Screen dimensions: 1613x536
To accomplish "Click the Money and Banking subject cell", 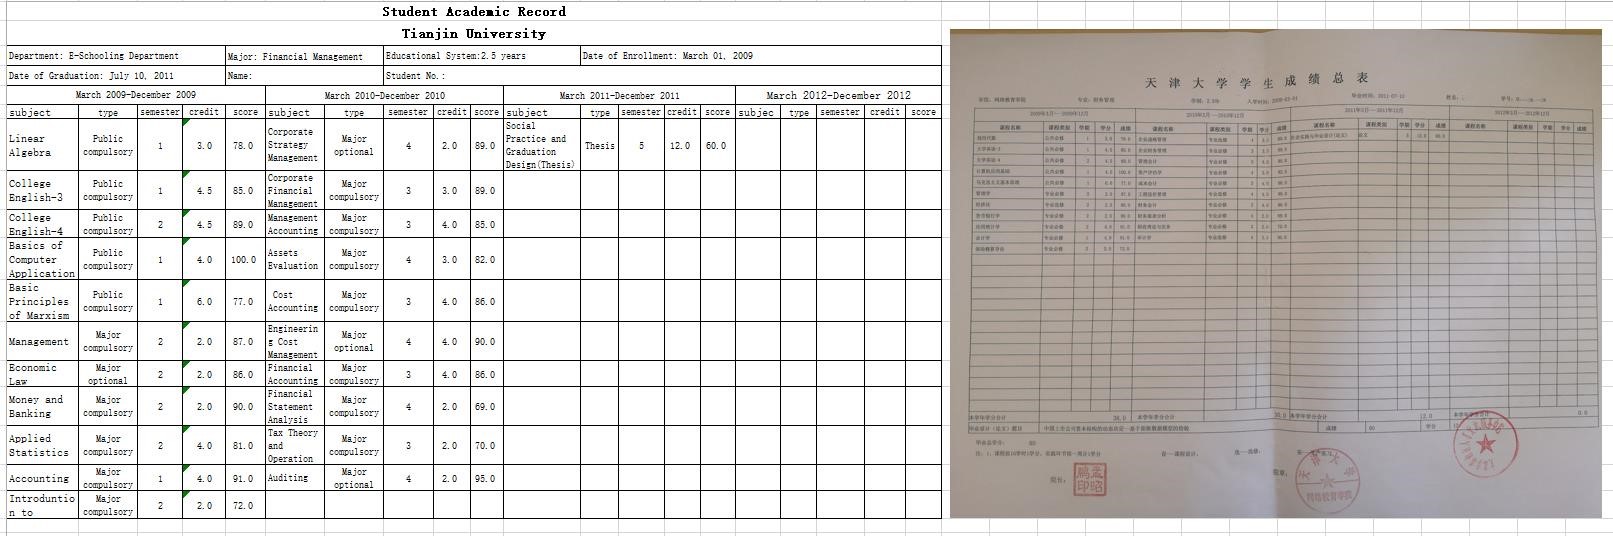I will click(42, 406).
